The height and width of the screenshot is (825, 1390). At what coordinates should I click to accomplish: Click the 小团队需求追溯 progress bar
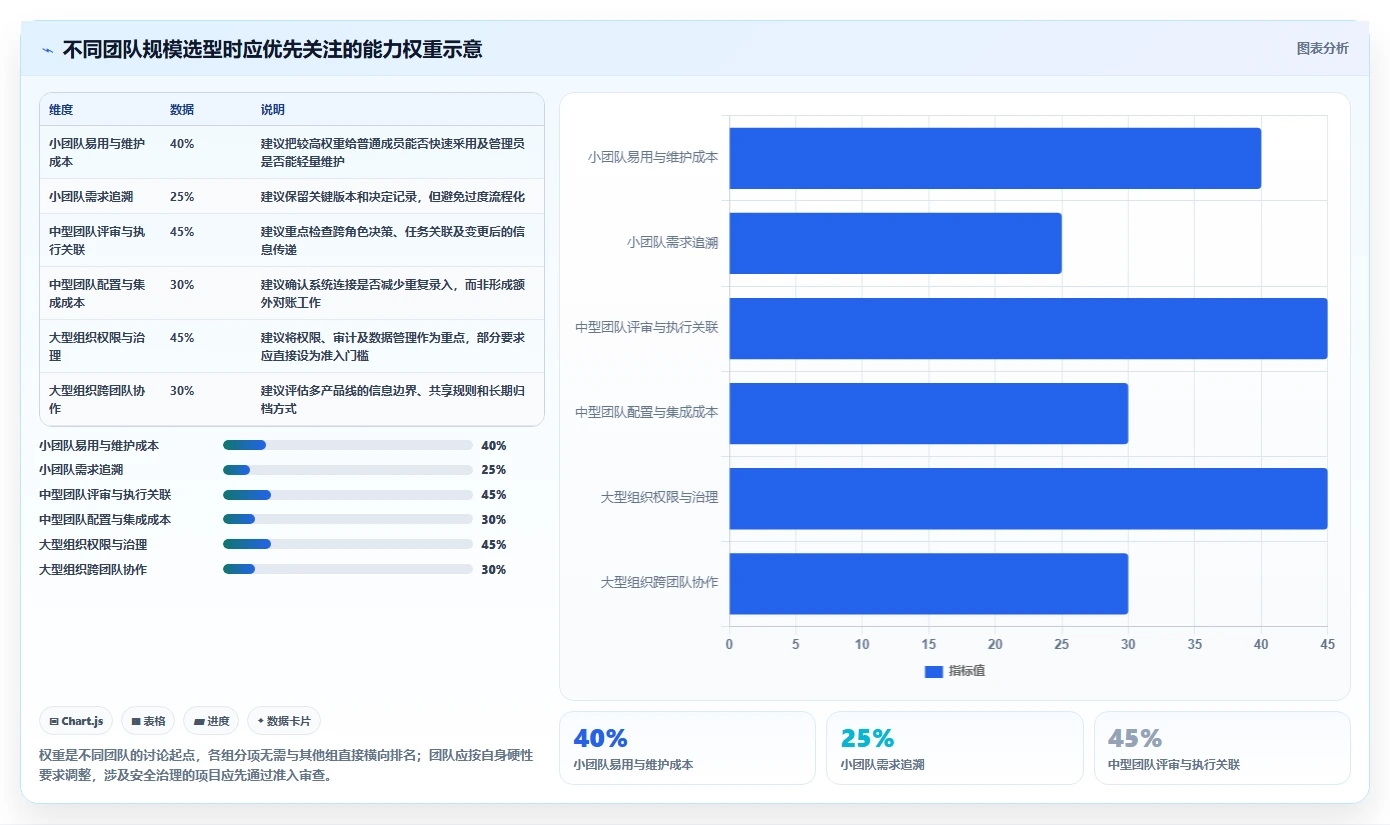pyautogui.click(x=348, y=470)
